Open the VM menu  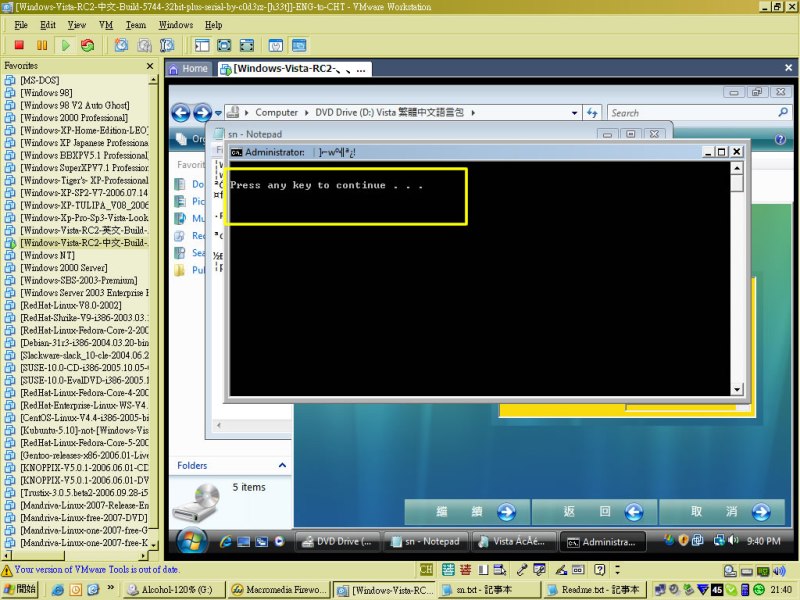[106, 24]
